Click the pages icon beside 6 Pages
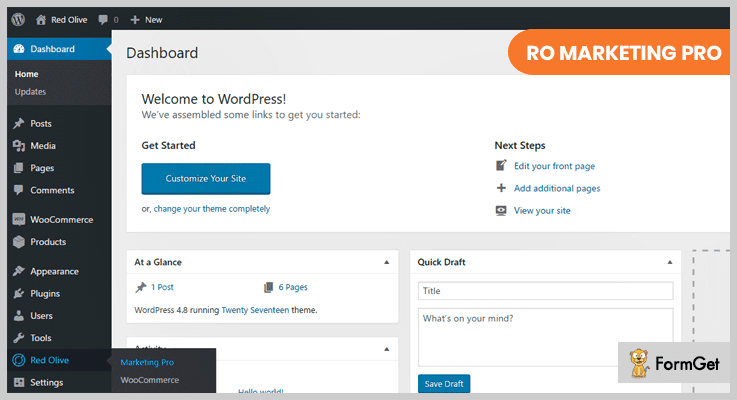This screenshot has width=737, height=400. point(268,287)
